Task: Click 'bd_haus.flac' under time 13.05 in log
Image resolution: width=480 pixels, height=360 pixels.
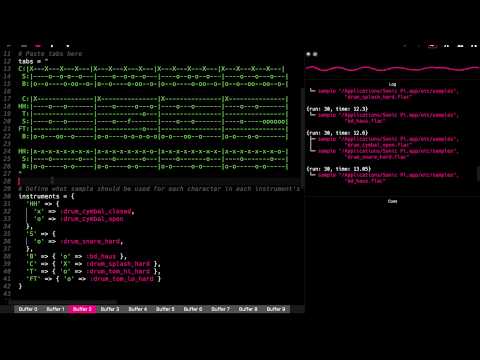Action: coord(365,181)
